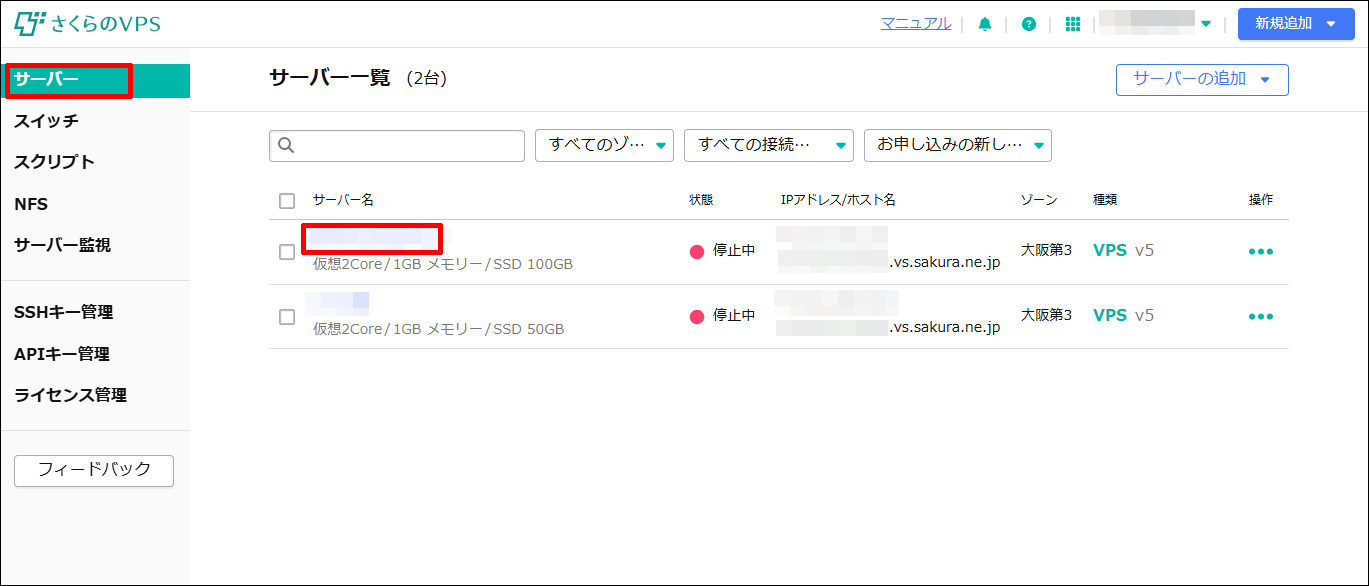Click the (2台) server count text
This screenshot has height=586, width=1369.
(x=427, y=78)
